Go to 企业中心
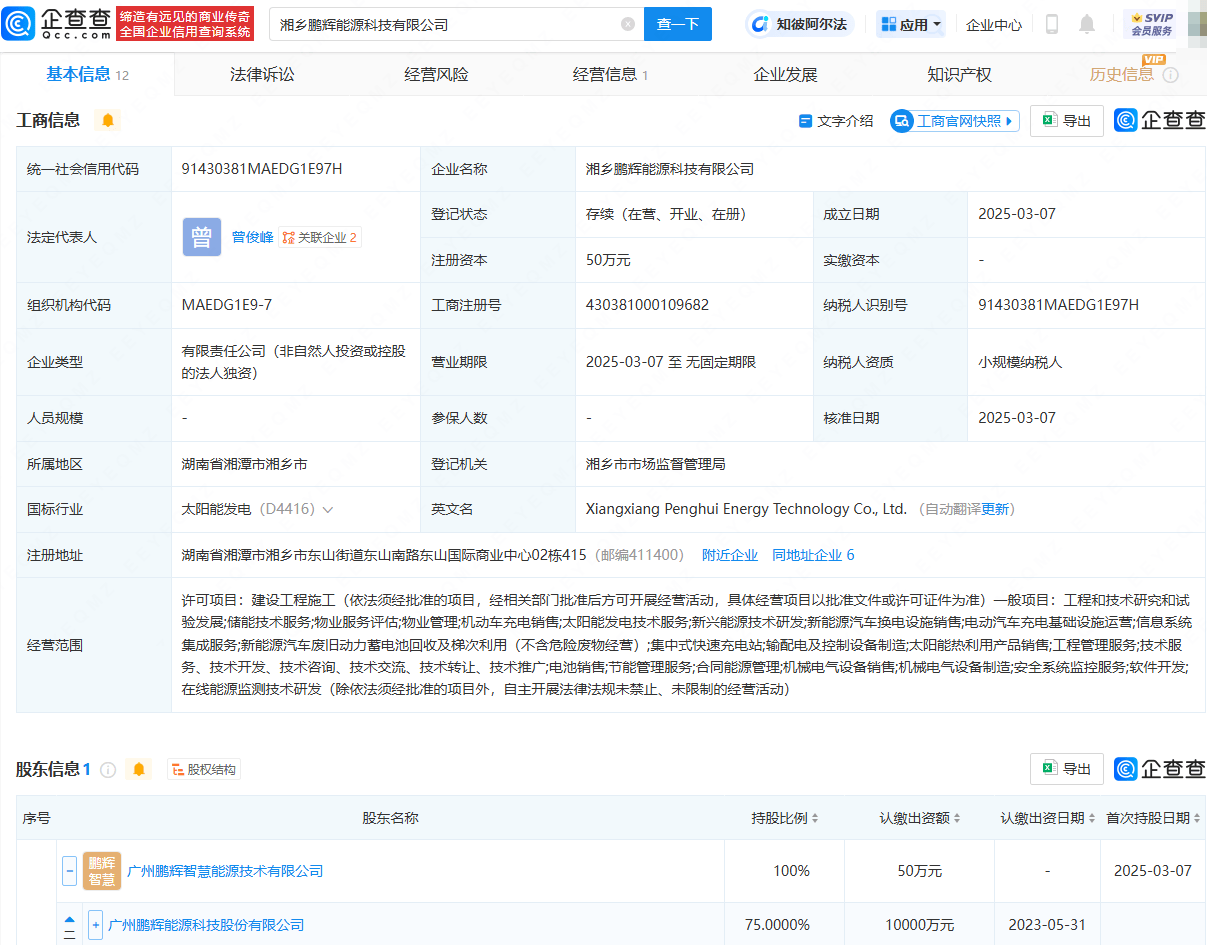Image resolution: width=1207 pixels, height=945 pixels. 994,24
